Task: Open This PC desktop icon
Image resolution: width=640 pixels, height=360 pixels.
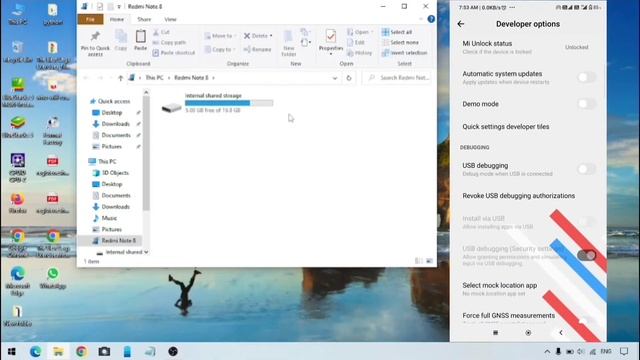Action: (x=18, y=14)
